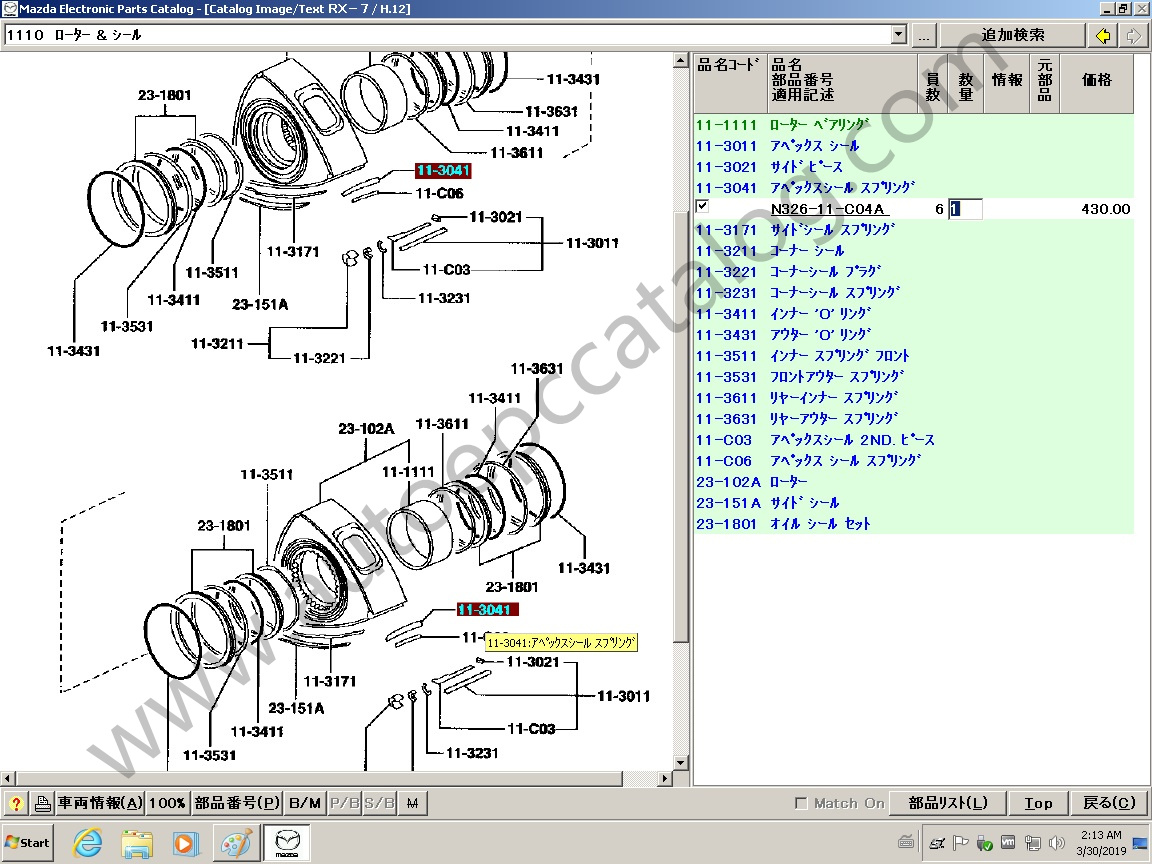Select the 11-3531 parts list row
This screenshot has width=1152, height=864.
click(x=913, y=377)
